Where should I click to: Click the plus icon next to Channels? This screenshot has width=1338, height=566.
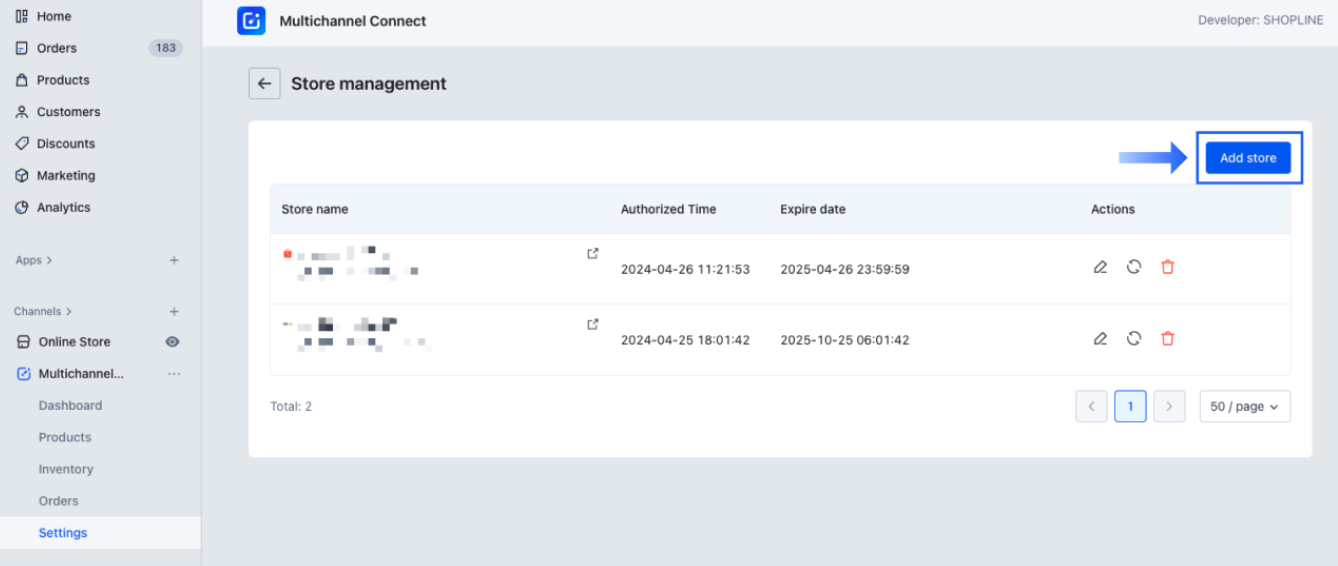174,312
